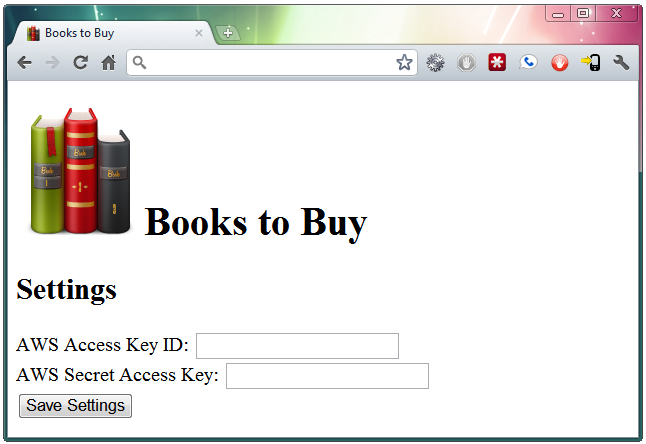Focus the AWS Access Key ID field
This screenshot has height=444, width=646.
pyautogui.click(x=297, y=346)
